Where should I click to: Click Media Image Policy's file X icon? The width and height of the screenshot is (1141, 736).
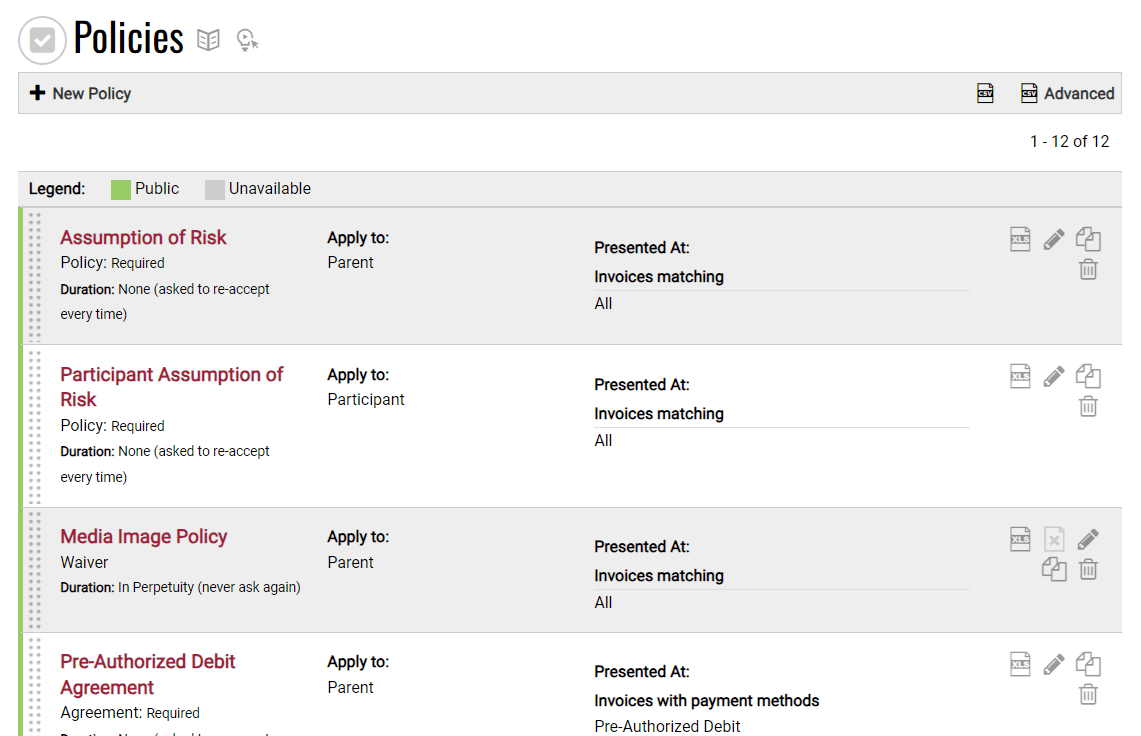(x=1054, y=539)
